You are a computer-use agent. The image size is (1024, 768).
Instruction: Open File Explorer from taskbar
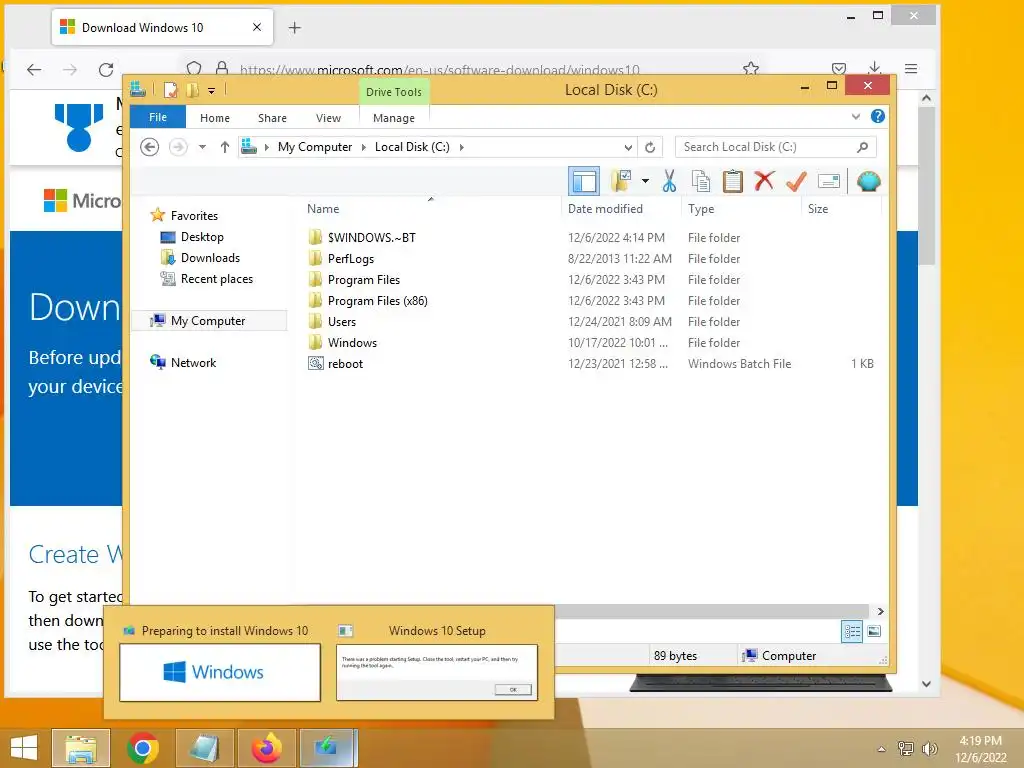pyautogui.click(x=81, y=748)
